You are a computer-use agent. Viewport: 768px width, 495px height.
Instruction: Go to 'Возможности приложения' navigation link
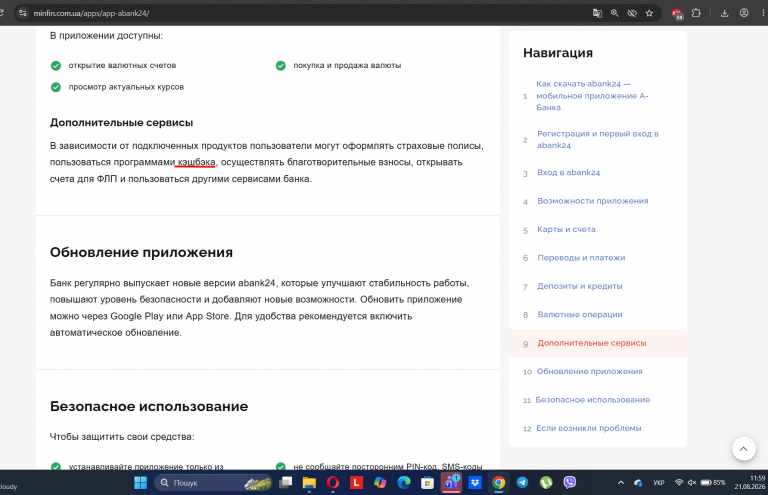[x=593, y=201]
